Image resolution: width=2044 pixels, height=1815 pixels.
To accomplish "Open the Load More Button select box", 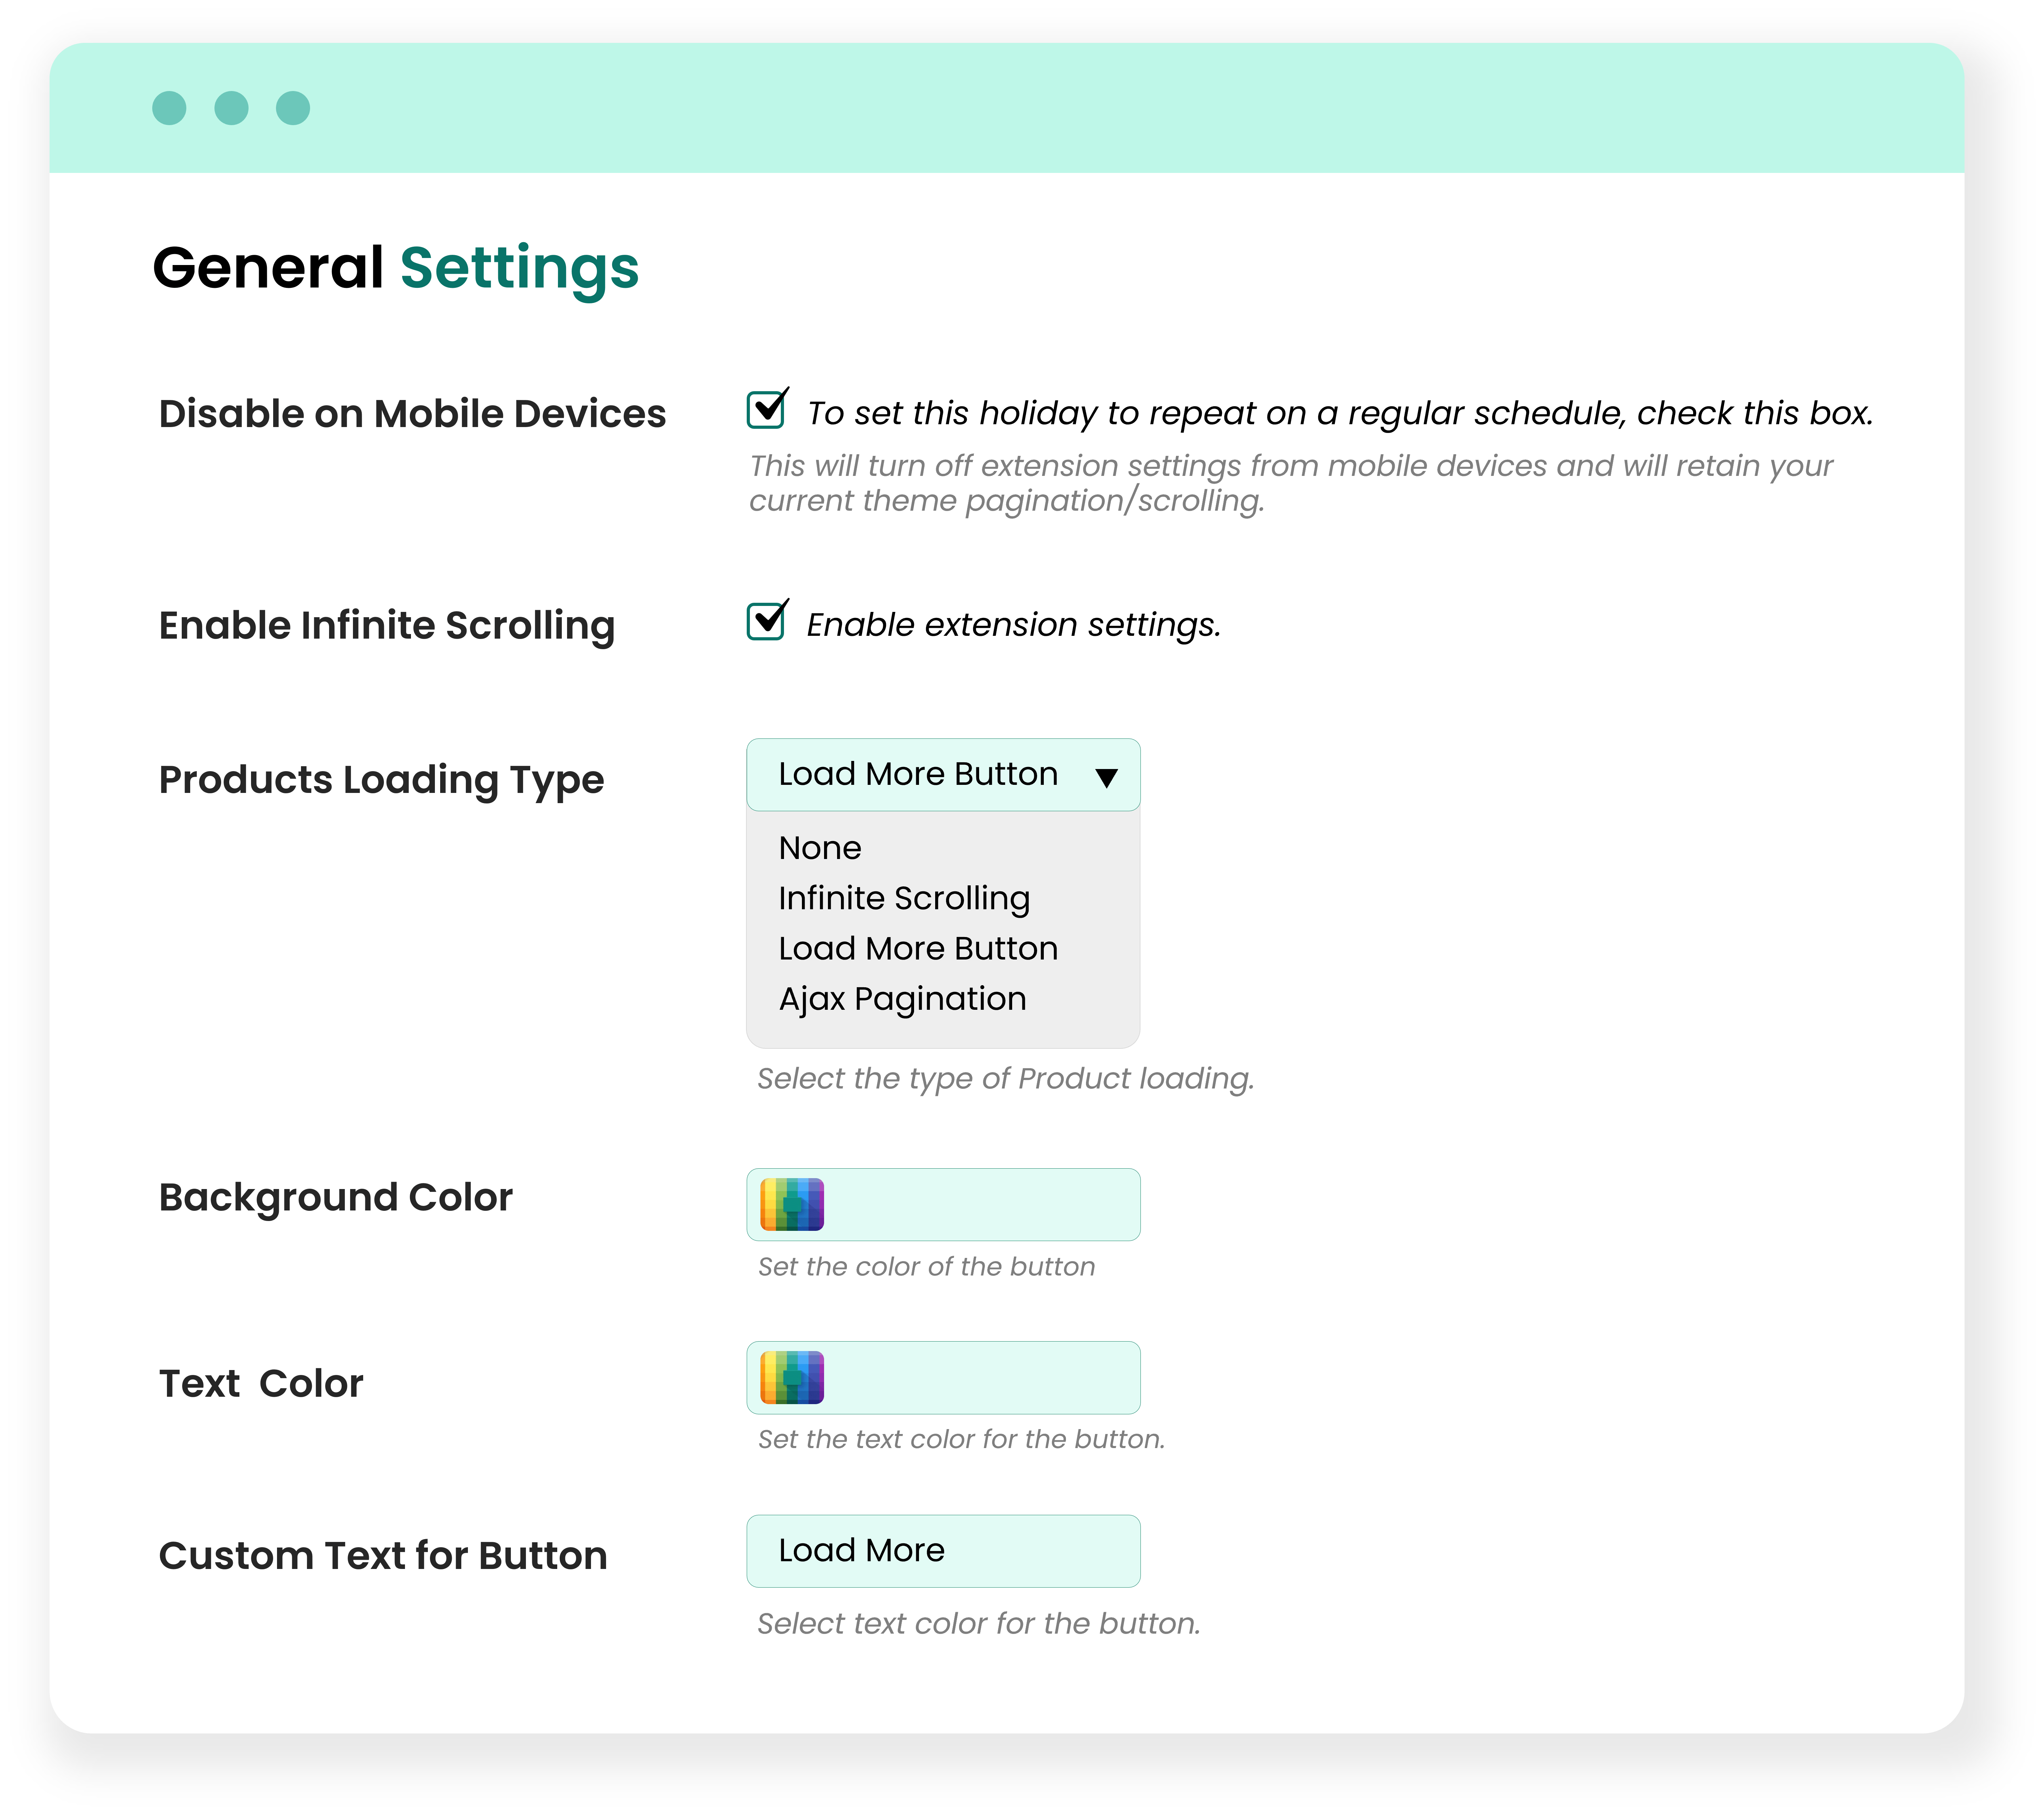I will (918, 775).
